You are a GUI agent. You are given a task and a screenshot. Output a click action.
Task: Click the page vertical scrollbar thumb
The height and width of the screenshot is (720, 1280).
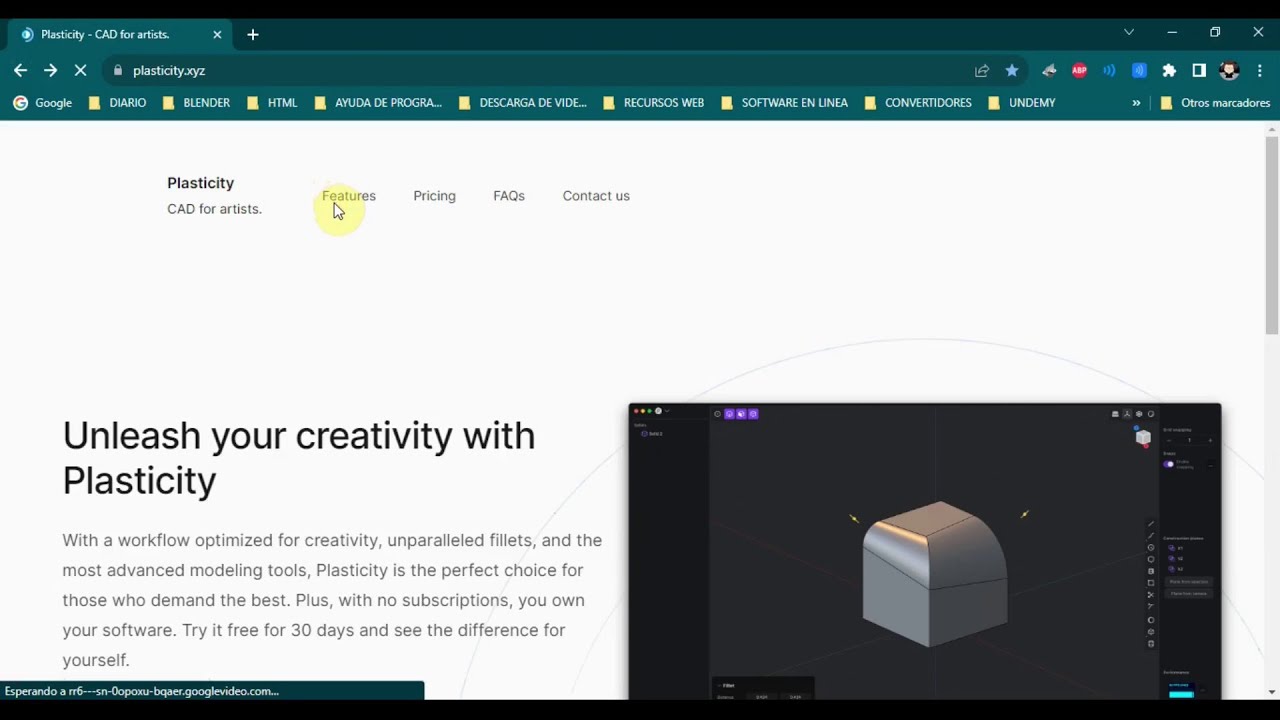(1272, 235)
